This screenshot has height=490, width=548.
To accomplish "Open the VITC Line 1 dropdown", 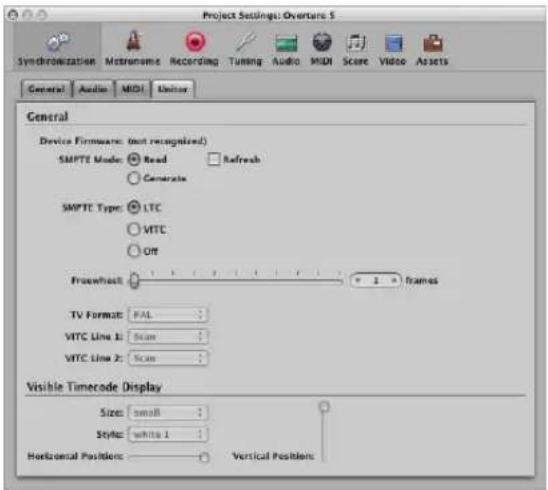I will click(x=168, y=337).
